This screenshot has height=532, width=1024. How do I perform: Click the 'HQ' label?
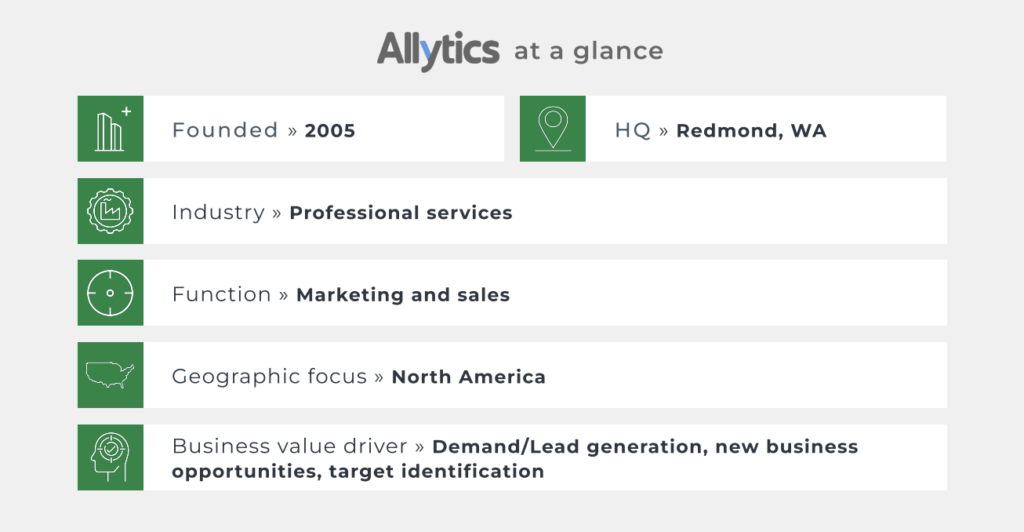[632, 130]
